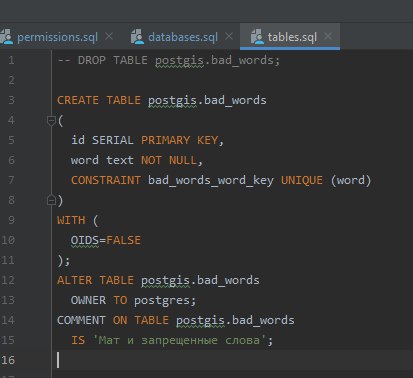Click line number 16 in gutter
The width and height of the screenshot is (413, 378).
8,360
